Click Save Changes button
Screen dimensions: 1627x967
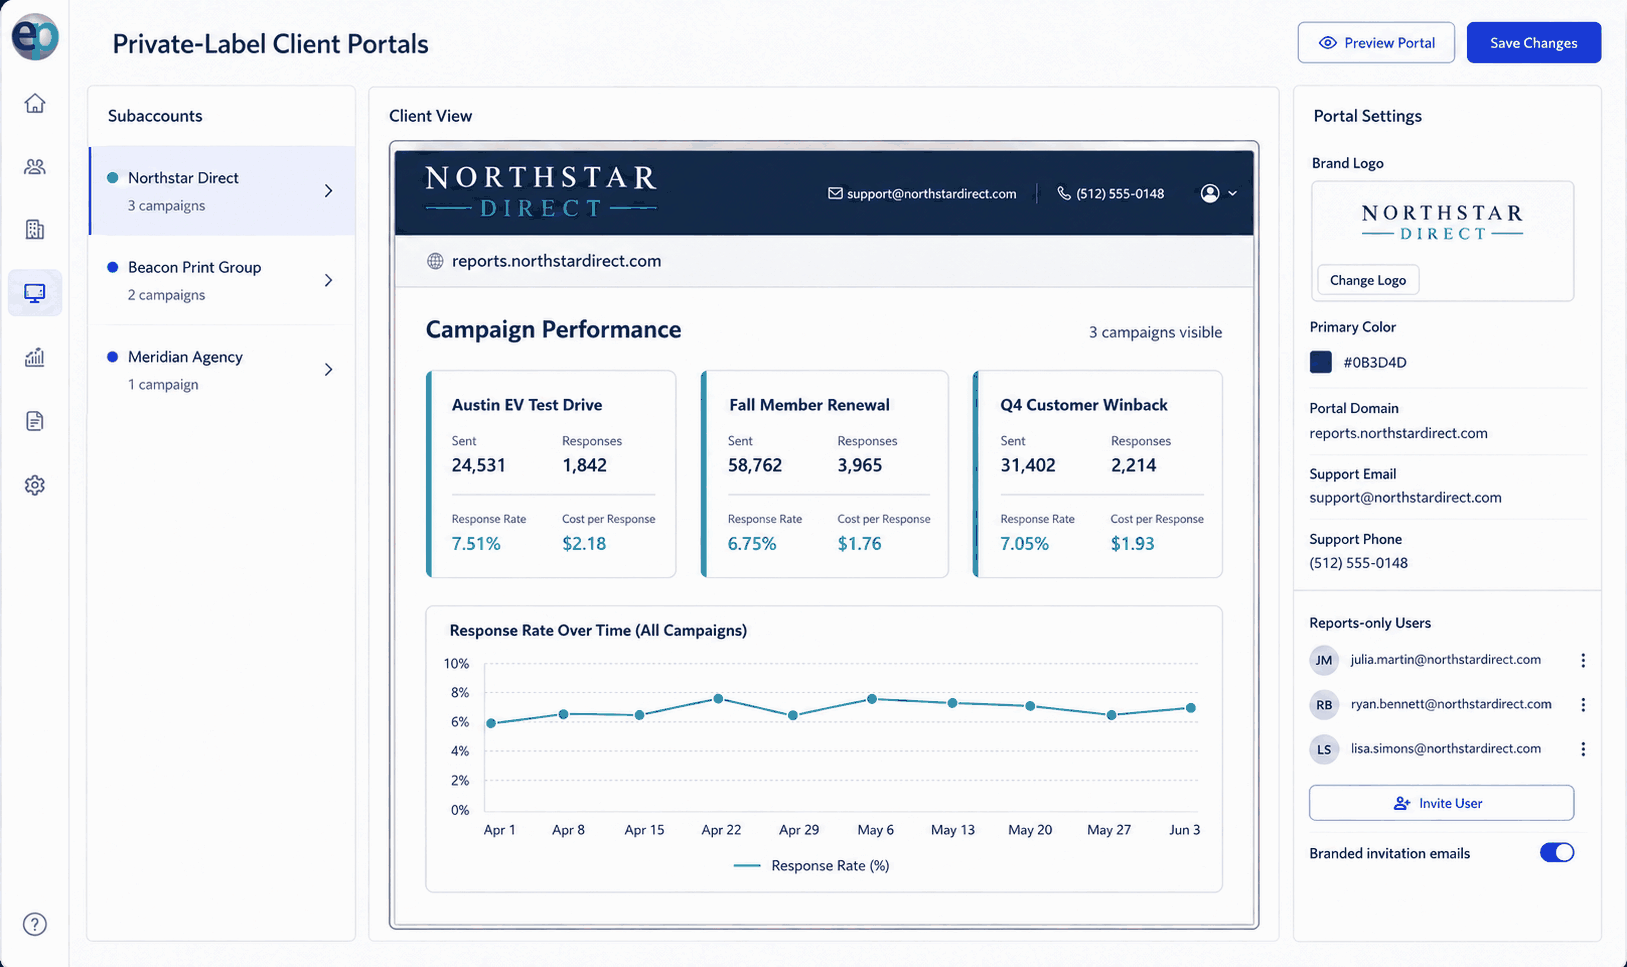[x=1534, y=43]
